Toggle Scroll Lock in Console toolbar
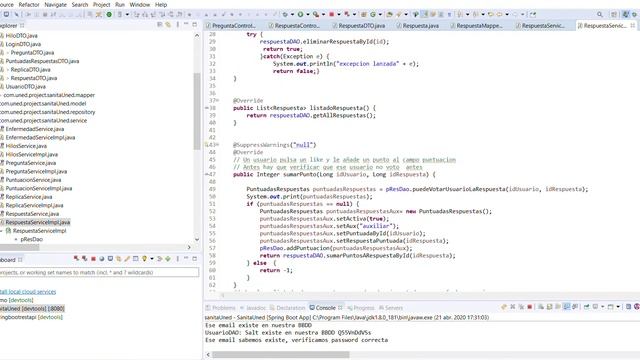 pos(549,307)
